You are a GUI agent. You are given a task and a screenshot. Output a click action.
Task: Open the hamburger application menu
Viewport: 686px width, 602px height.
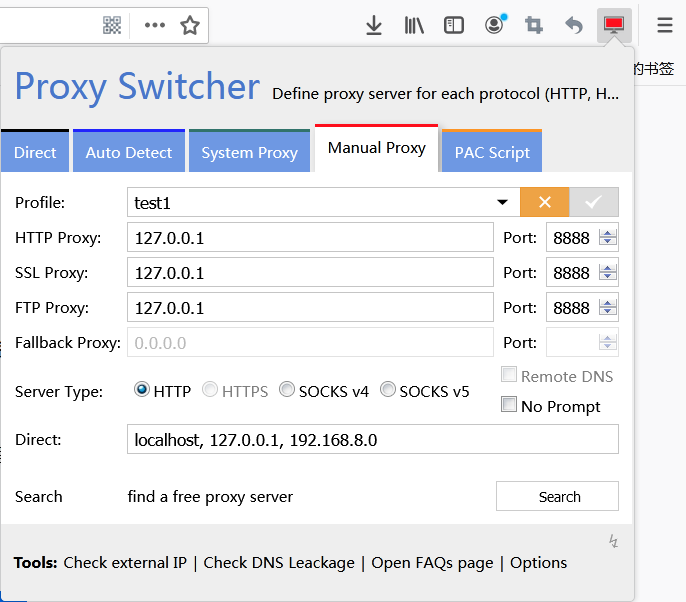pyautogui.click(x=665, y=25)
